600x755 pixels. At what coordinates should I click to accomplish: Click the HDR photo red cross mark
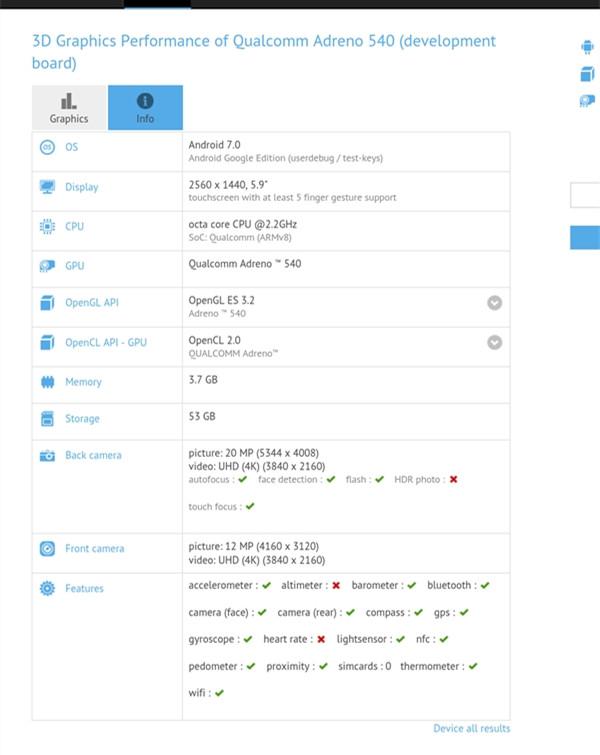pos(453,480)
